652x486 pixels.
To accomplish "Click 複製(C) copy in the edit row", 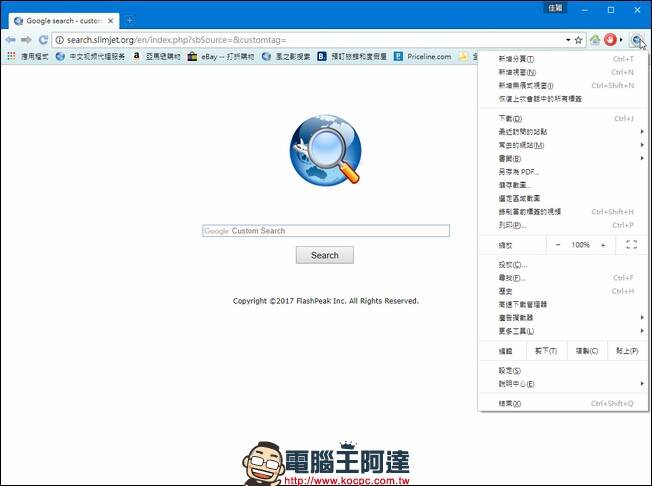I will 587,351.
